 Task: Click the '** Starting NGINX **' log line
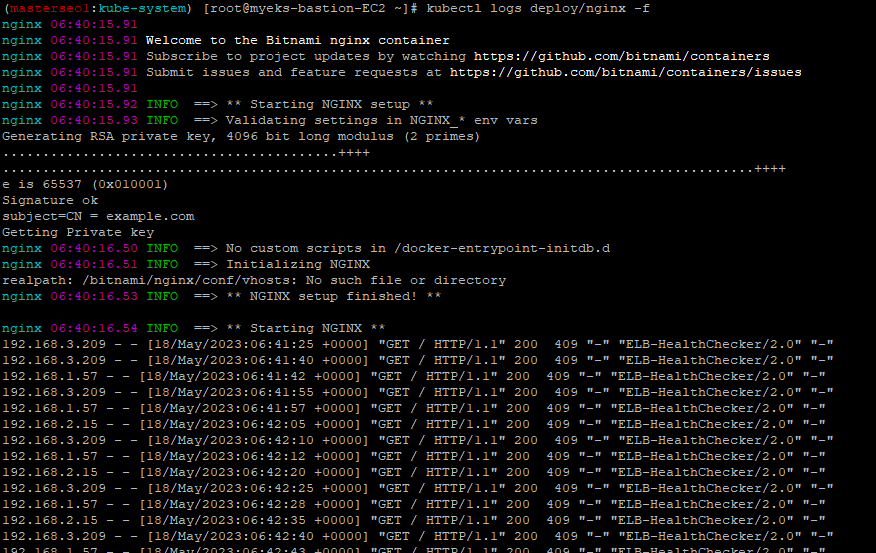click(x=193, y=328)
